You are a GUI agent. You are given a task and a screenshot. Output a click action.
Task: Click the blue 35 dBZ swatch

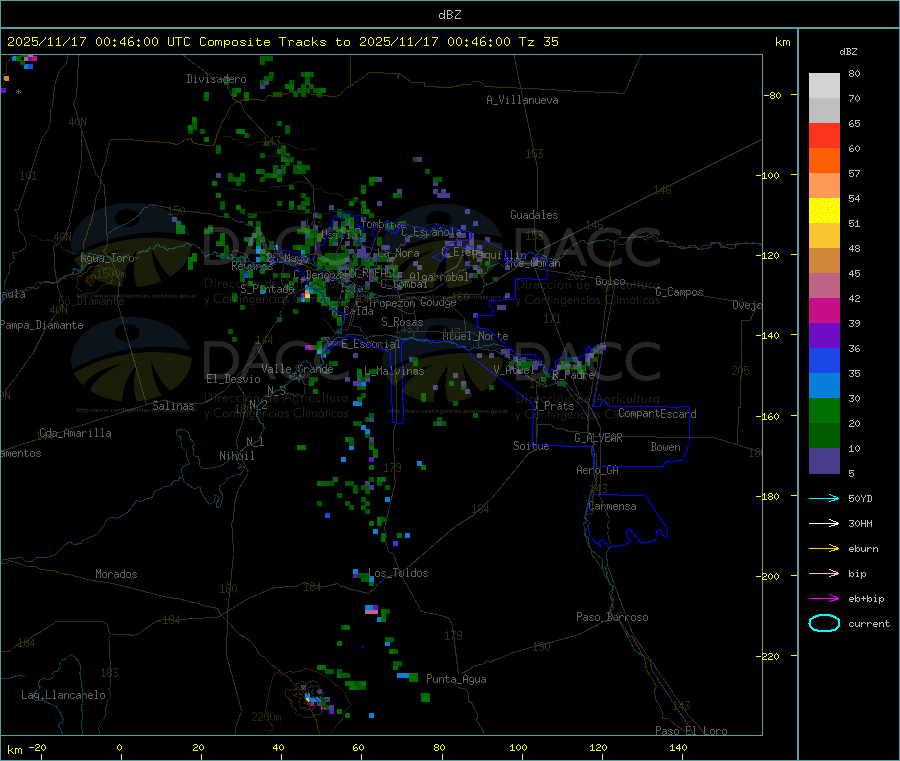pos(824,360)
